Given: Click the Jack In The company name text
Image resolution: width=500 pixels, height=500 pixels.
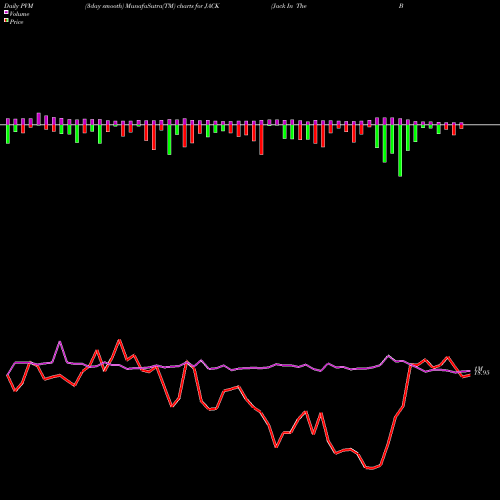Looking at the screenshot, I should pyautogui.click(x=289, y=6).
